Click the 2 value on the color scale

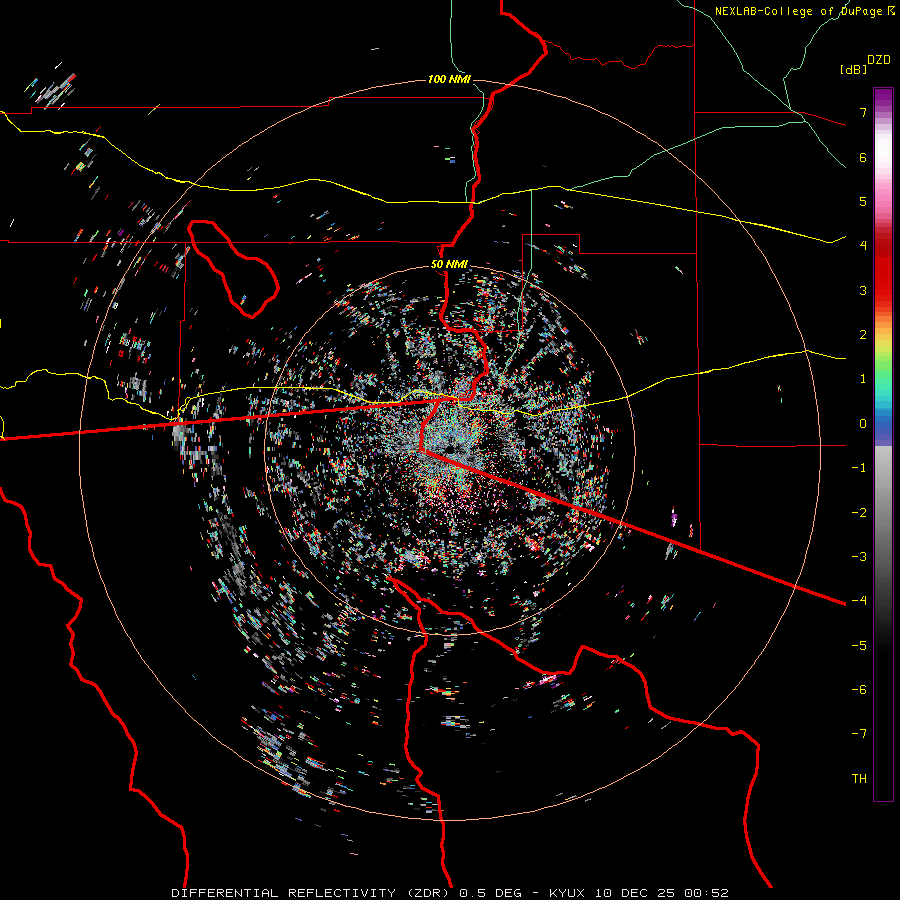(863, 335)
